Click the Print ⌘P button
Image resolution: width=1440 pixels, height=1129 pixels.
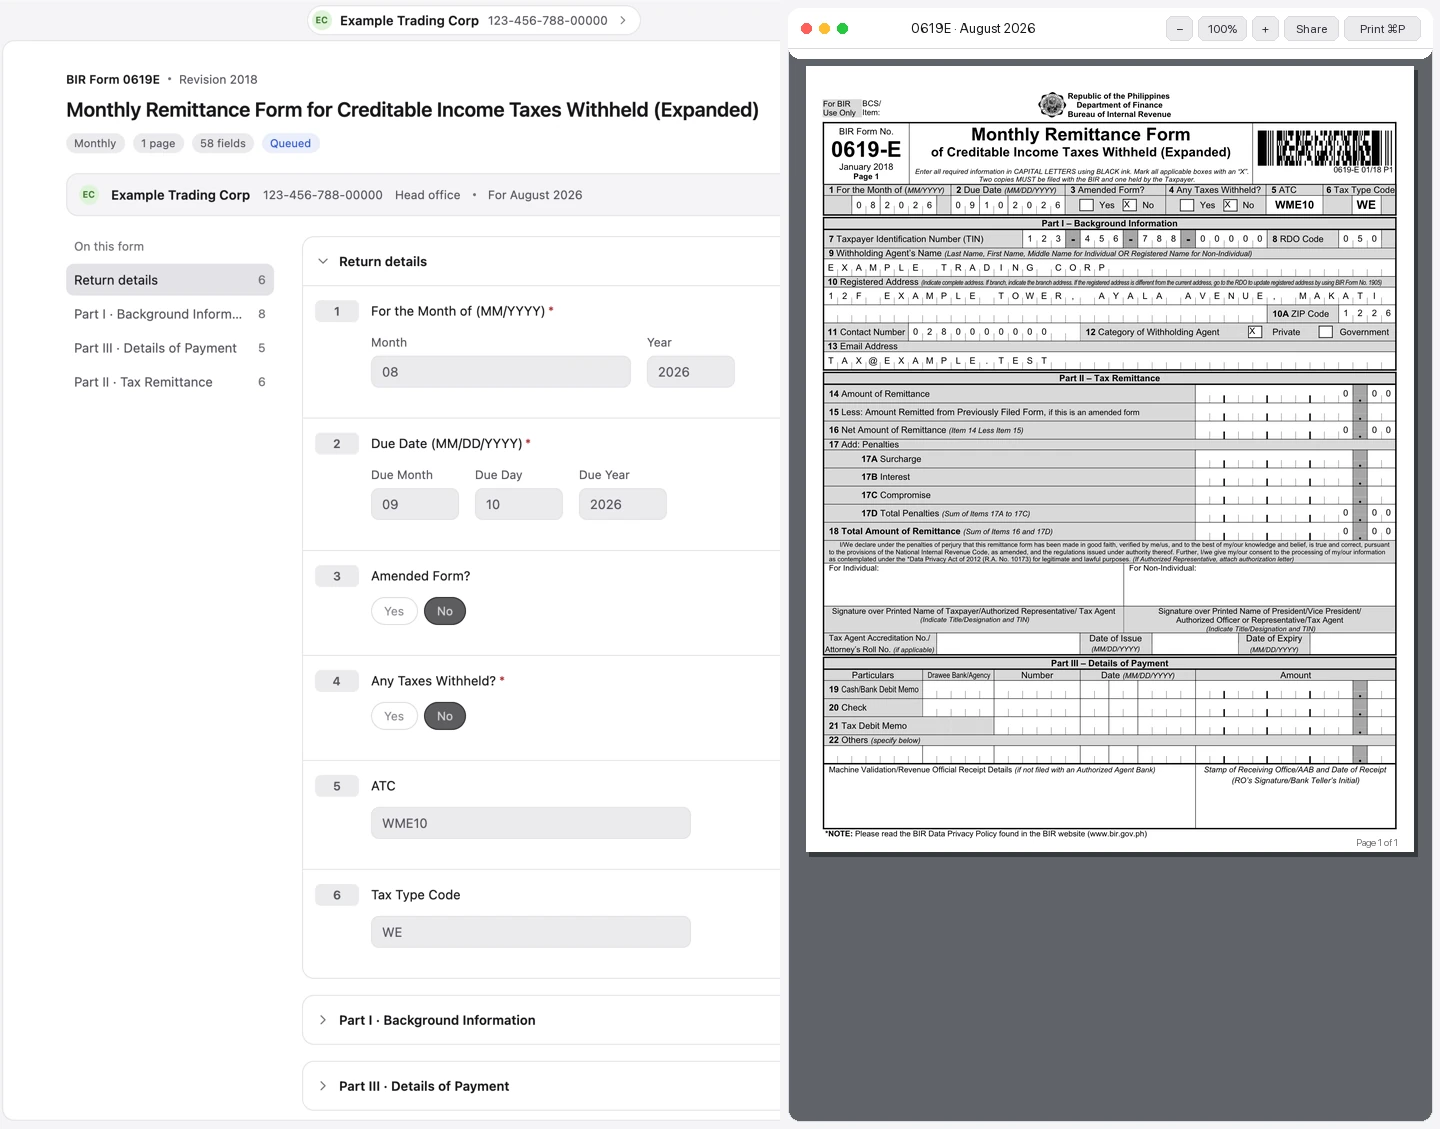1382,29
